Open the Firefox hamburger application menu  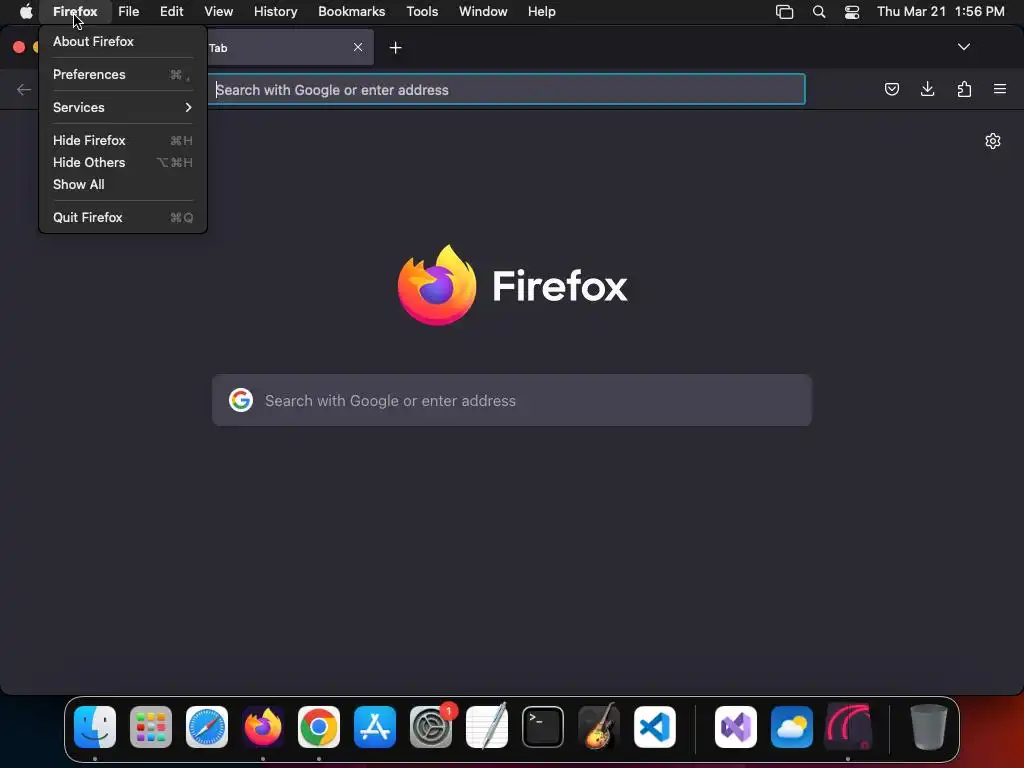click(x=1000, y=89)
